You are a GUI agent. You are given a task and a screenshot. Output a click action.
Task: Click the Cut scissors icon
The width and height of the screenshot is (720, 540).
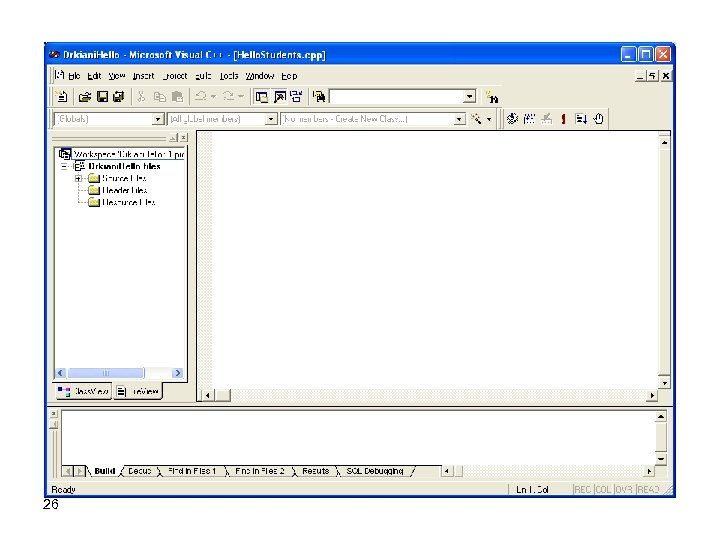(141, 97)
